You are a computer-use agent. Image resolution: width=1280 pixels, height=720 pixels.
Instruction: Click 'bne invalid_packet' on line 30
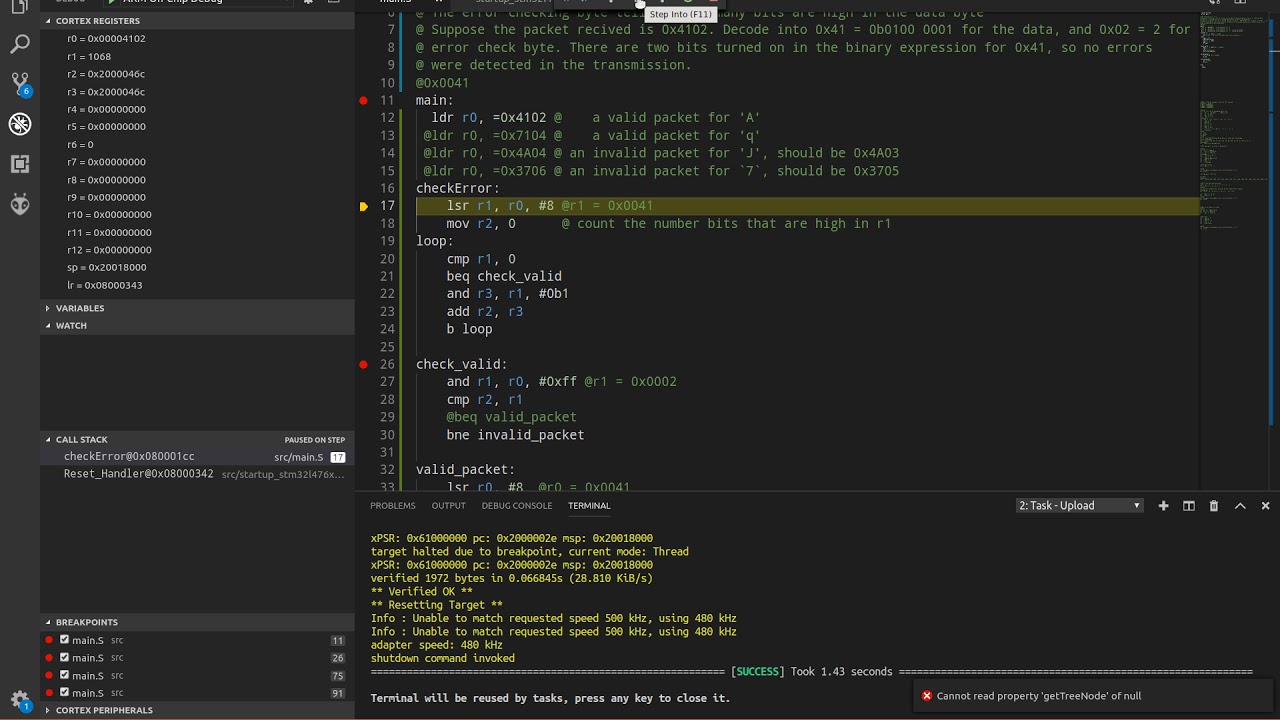click(515, 435)
